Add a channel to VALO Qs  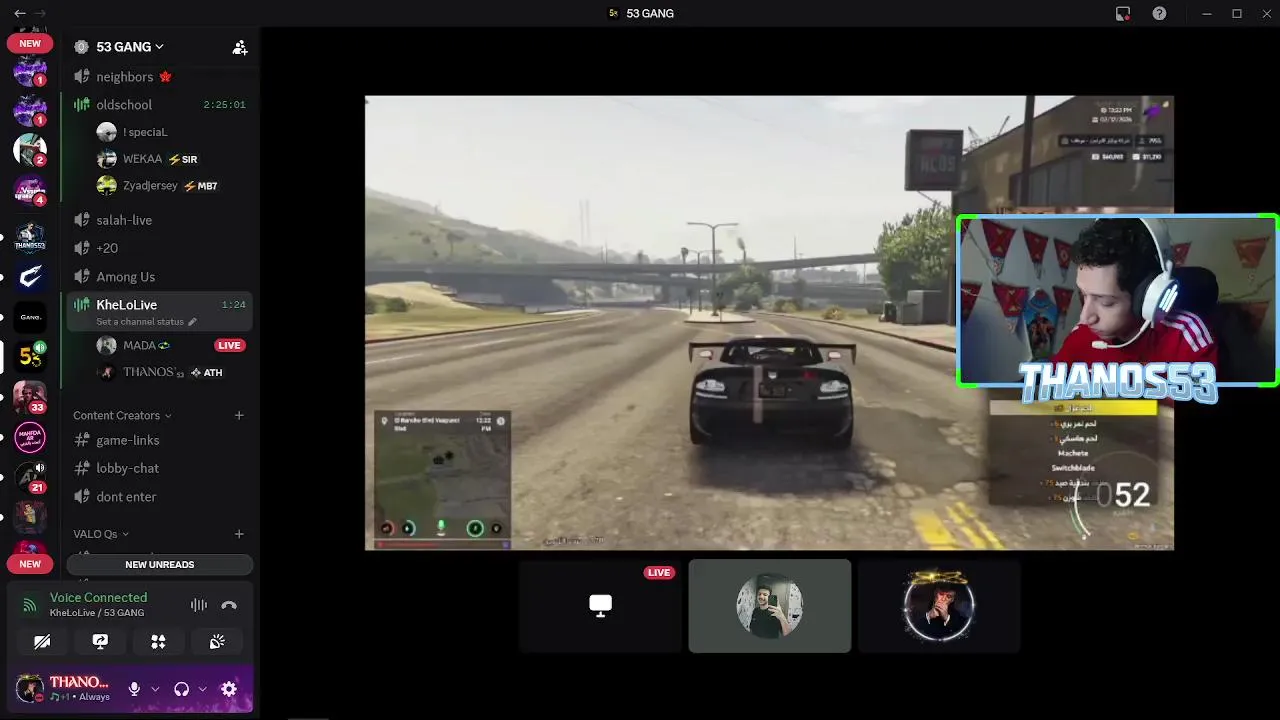tap(239, 534)
